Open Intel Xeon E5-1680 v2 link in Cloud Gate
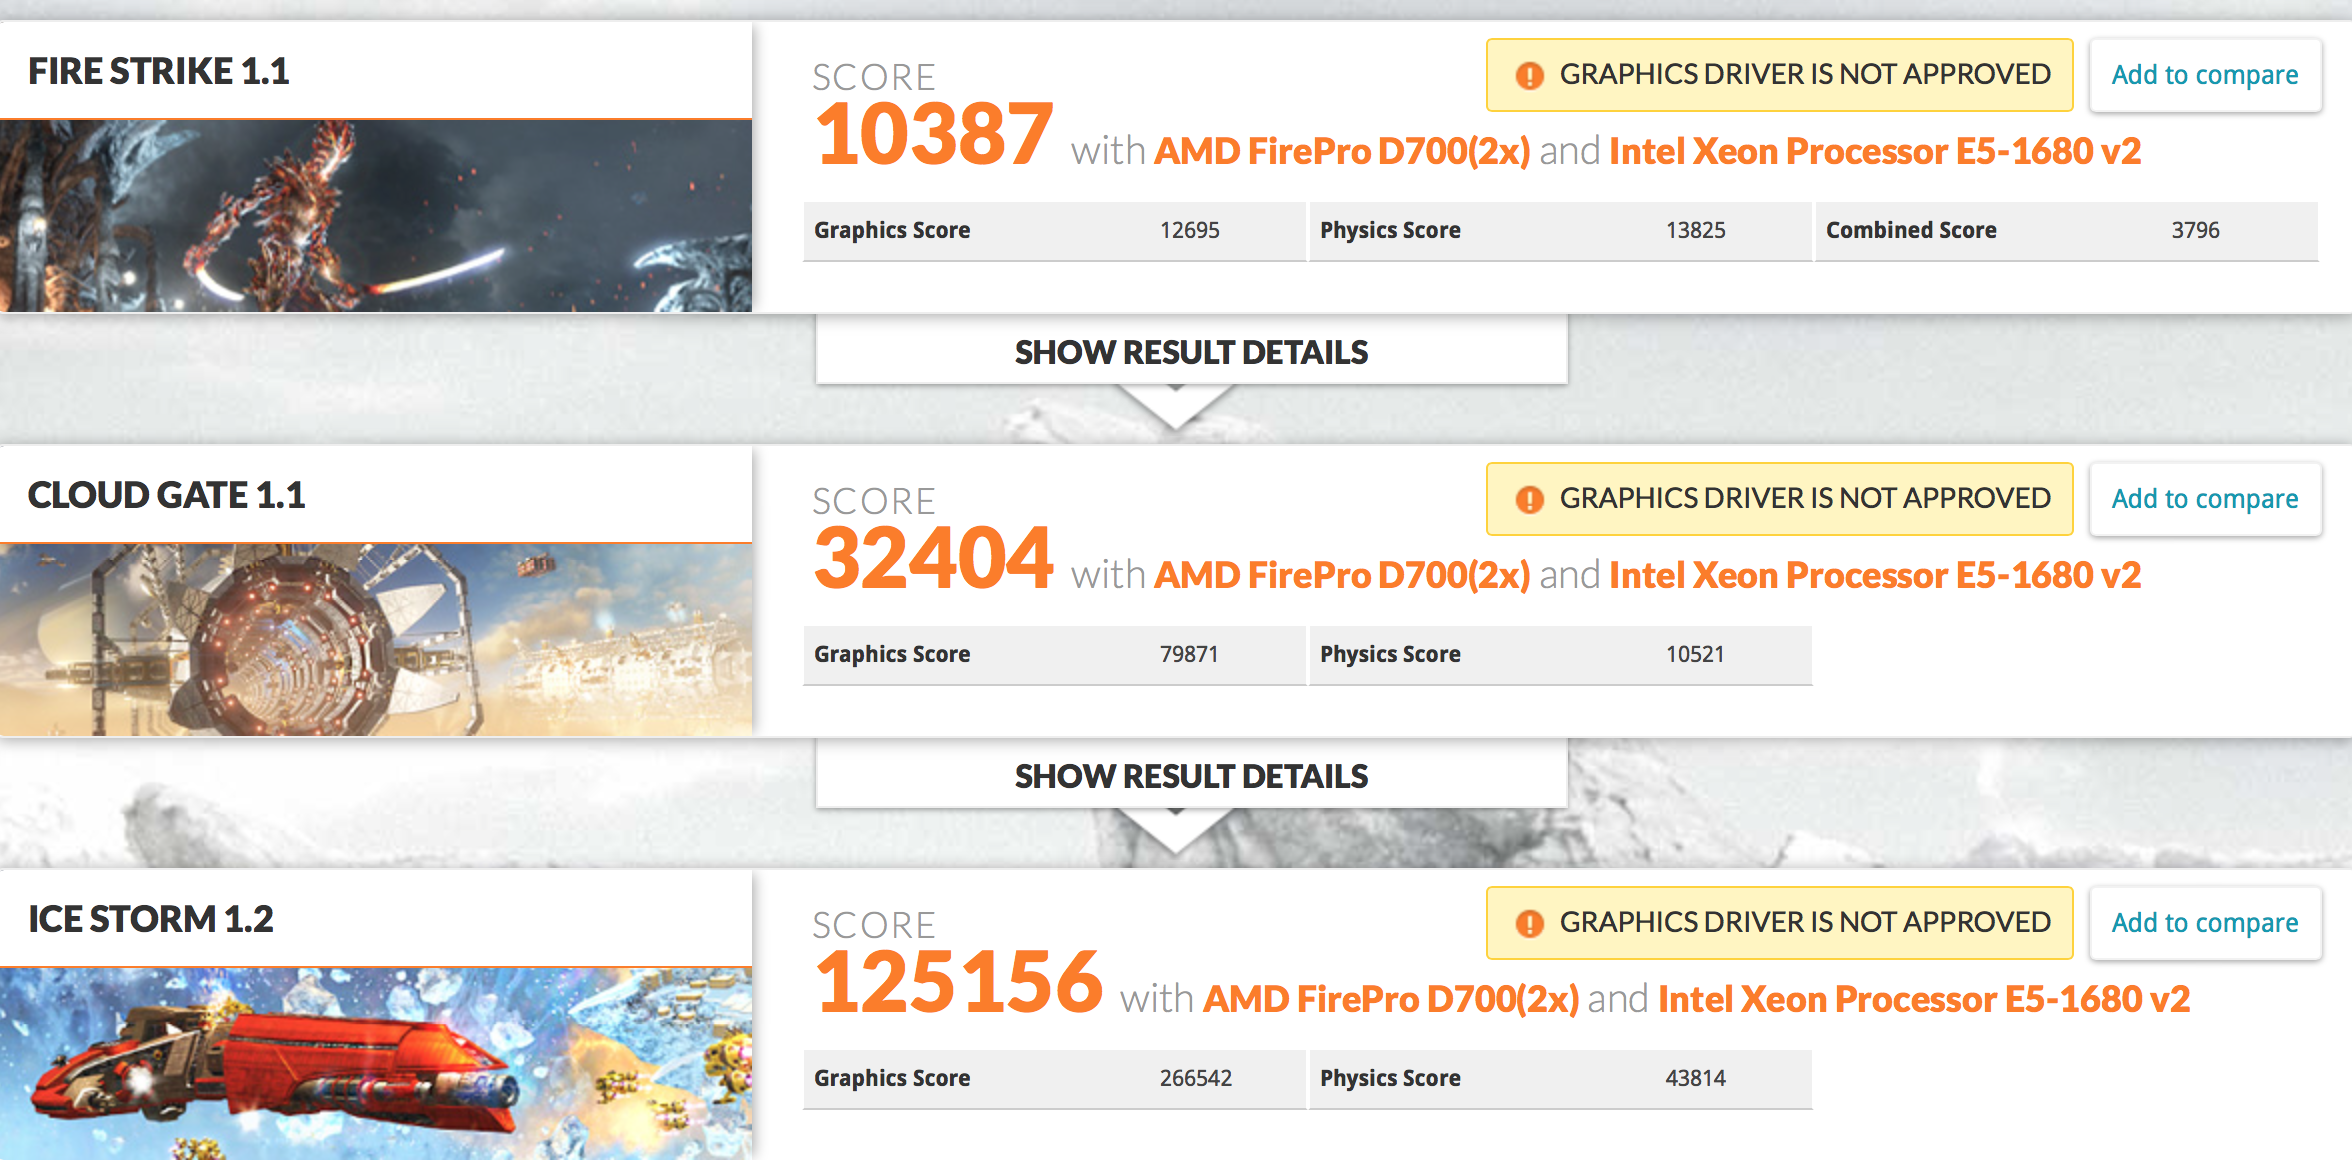This screenshot has height=1160, width=2352. (1875, 575)
